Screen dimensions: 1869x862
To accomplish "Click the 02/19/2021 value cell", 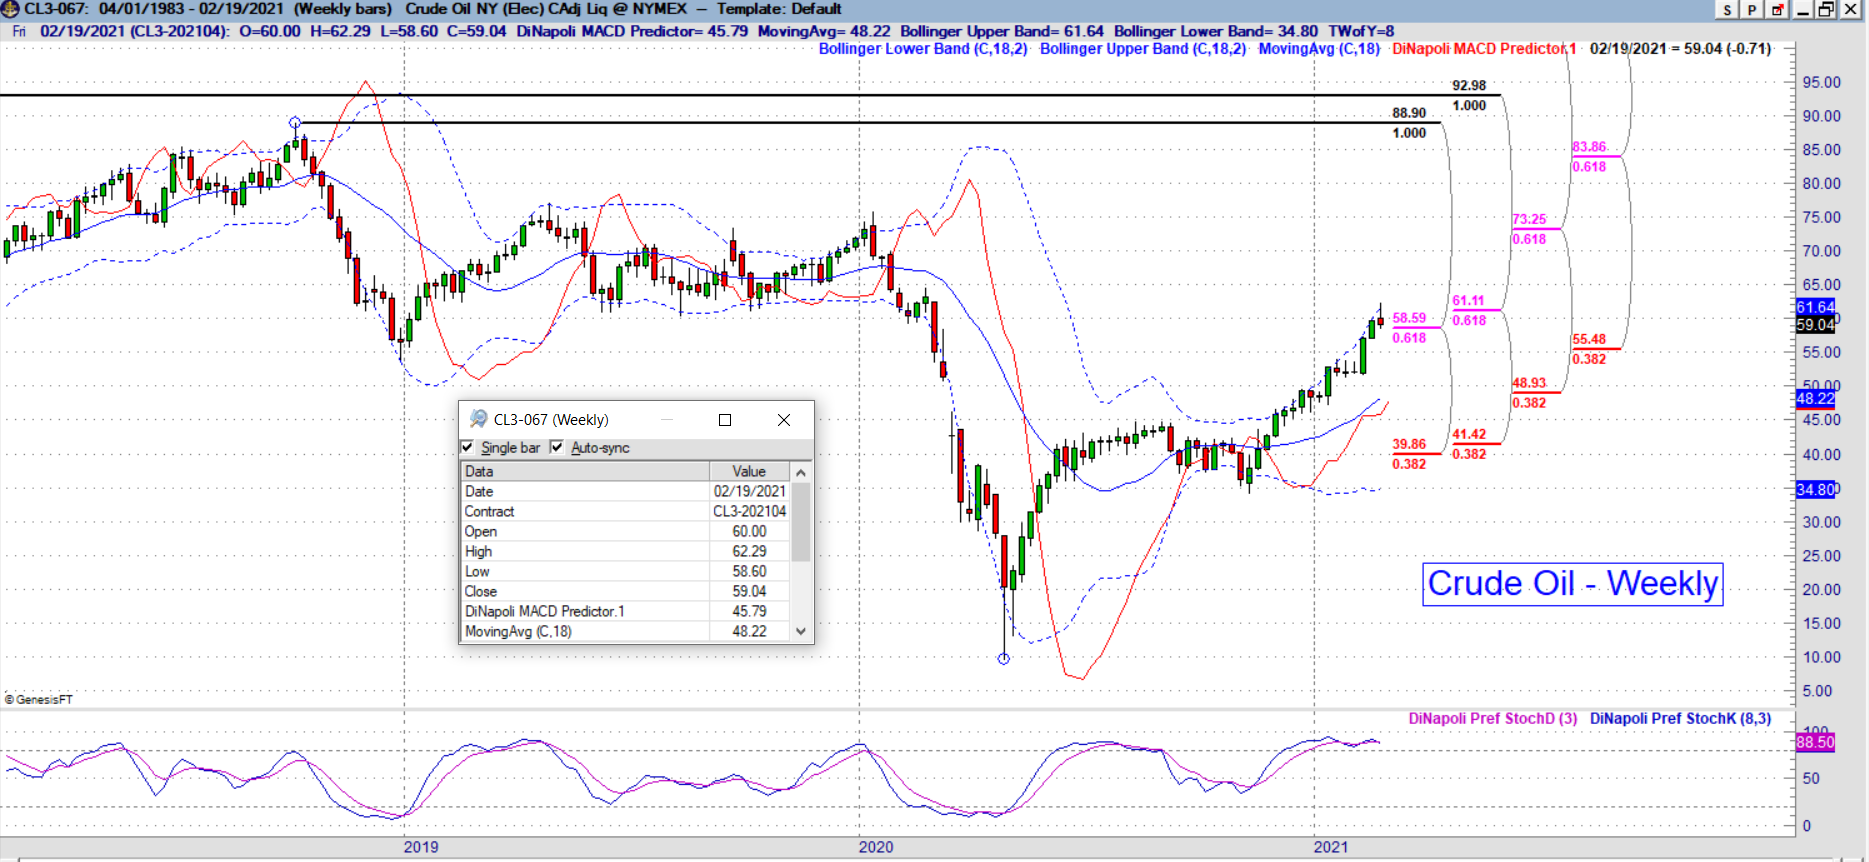I will (749, 491).
